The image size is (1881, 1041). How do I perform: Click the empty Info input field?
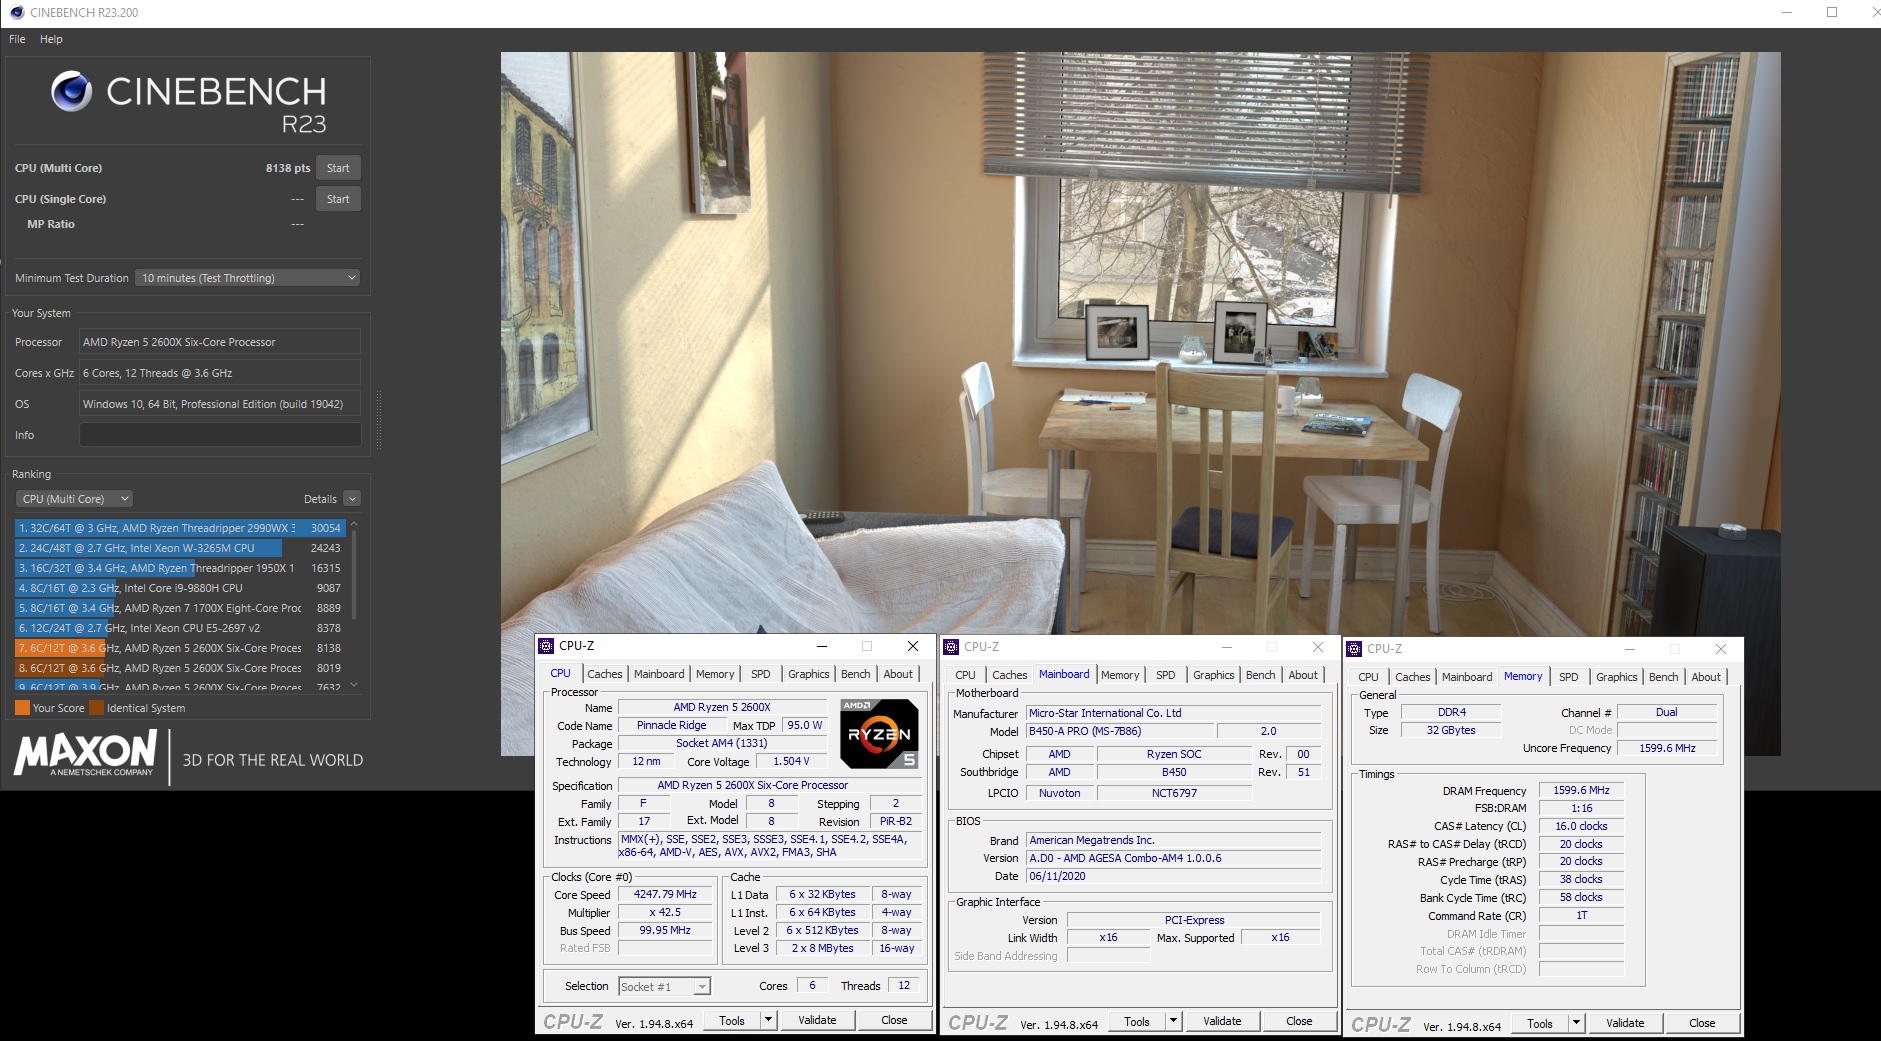(220, 435)
